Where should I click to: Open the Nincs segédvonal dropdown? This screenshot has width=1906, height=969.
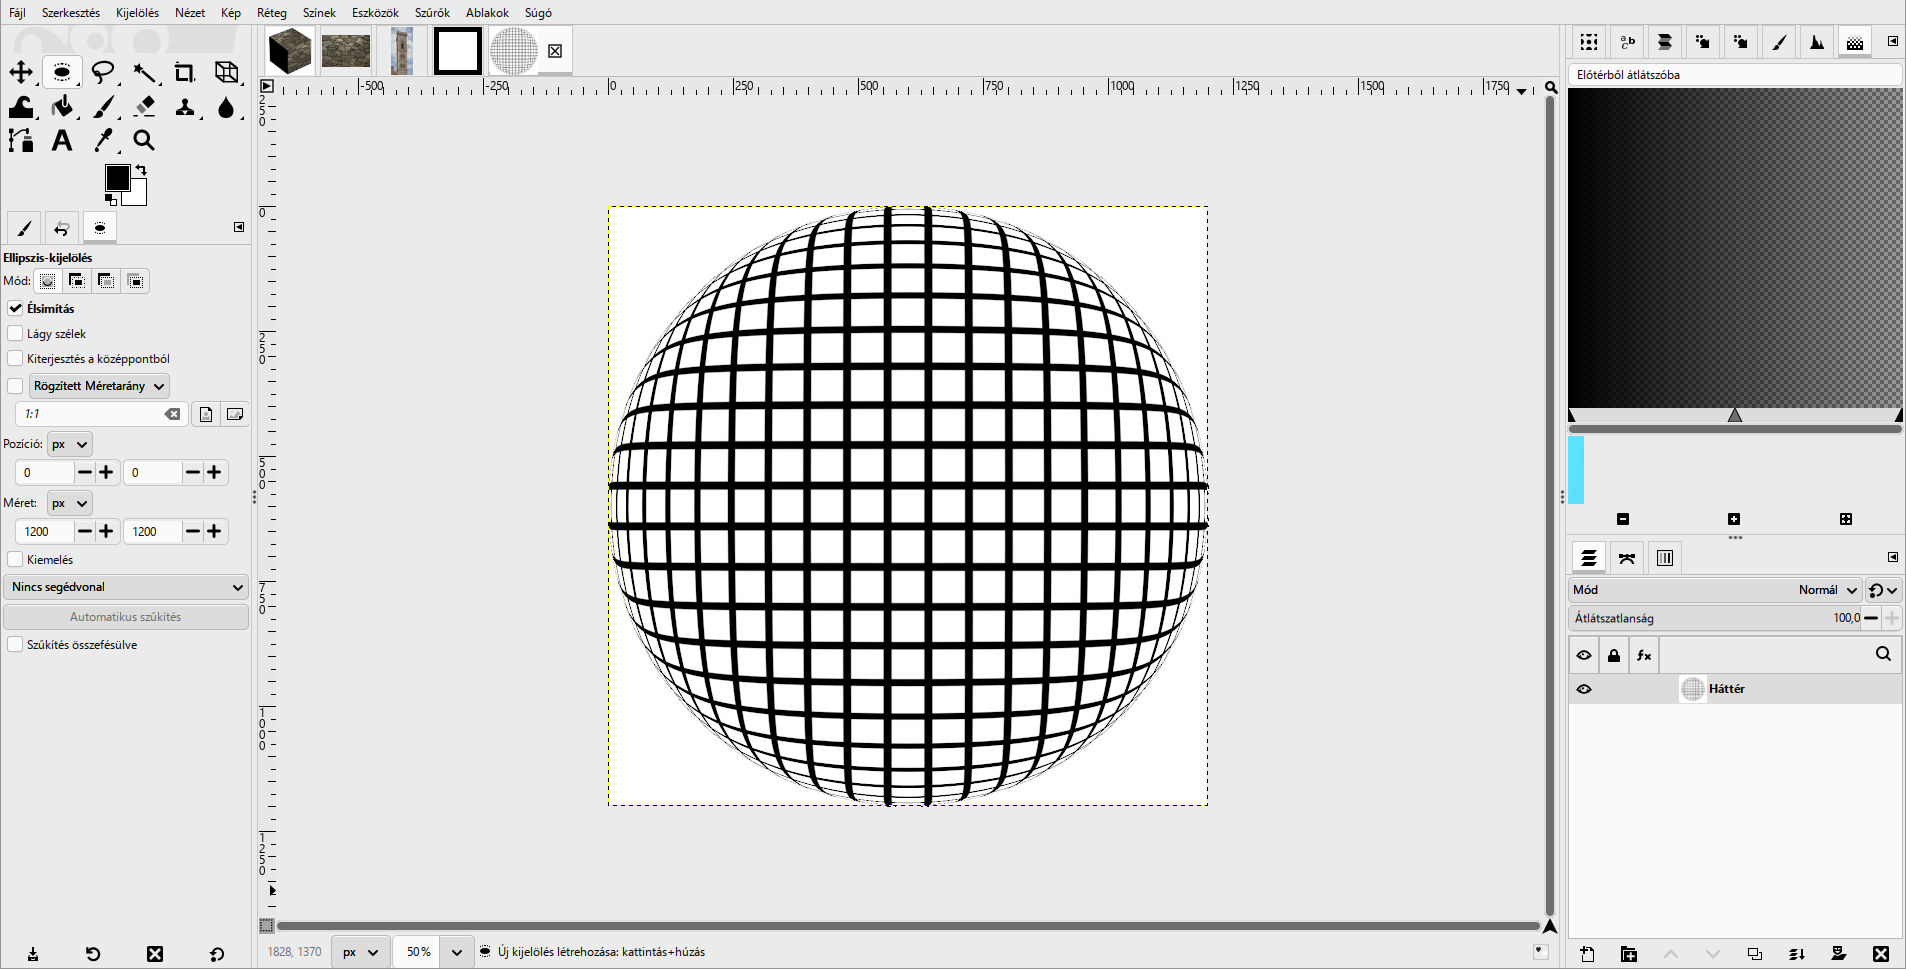pyautogui.click(x=126, y=587)
